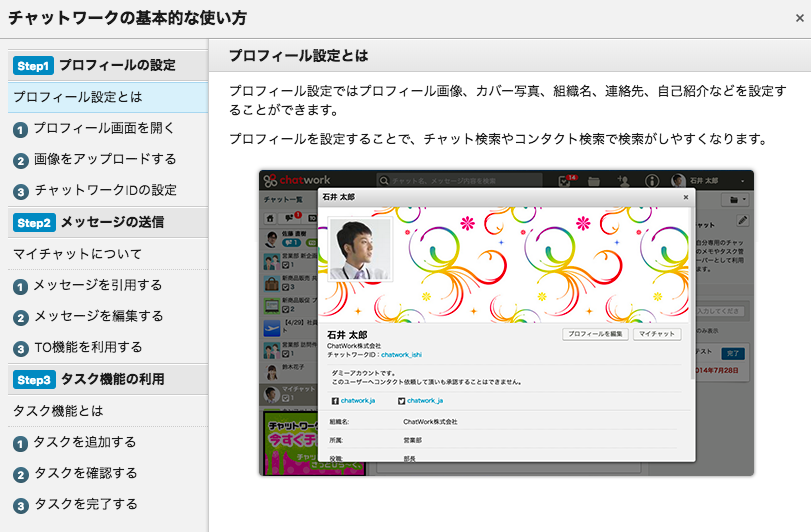Click the Step3 blue badge
This screenshot has height=532, width=811.
34,380
